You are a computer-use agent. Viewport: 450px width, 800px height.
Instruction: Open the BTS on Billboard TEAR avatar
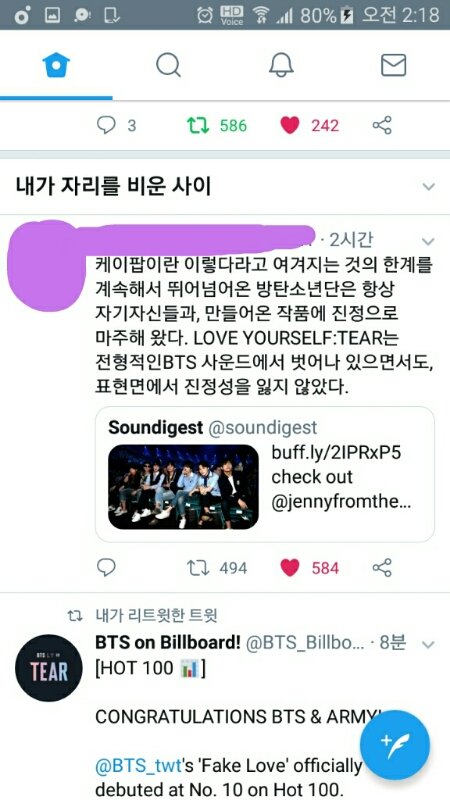click(48, 667)
